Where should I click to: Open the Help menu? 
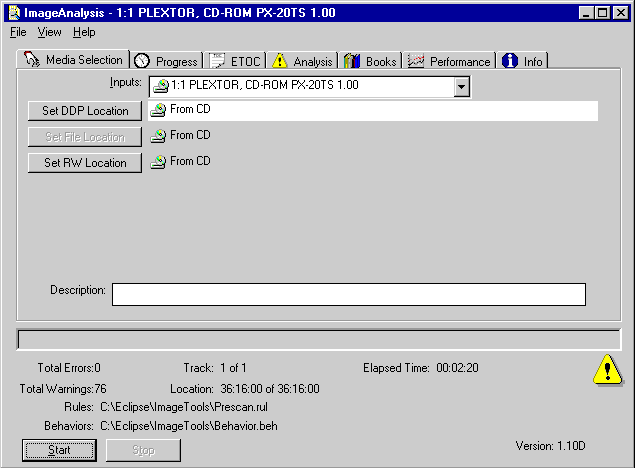84,32
